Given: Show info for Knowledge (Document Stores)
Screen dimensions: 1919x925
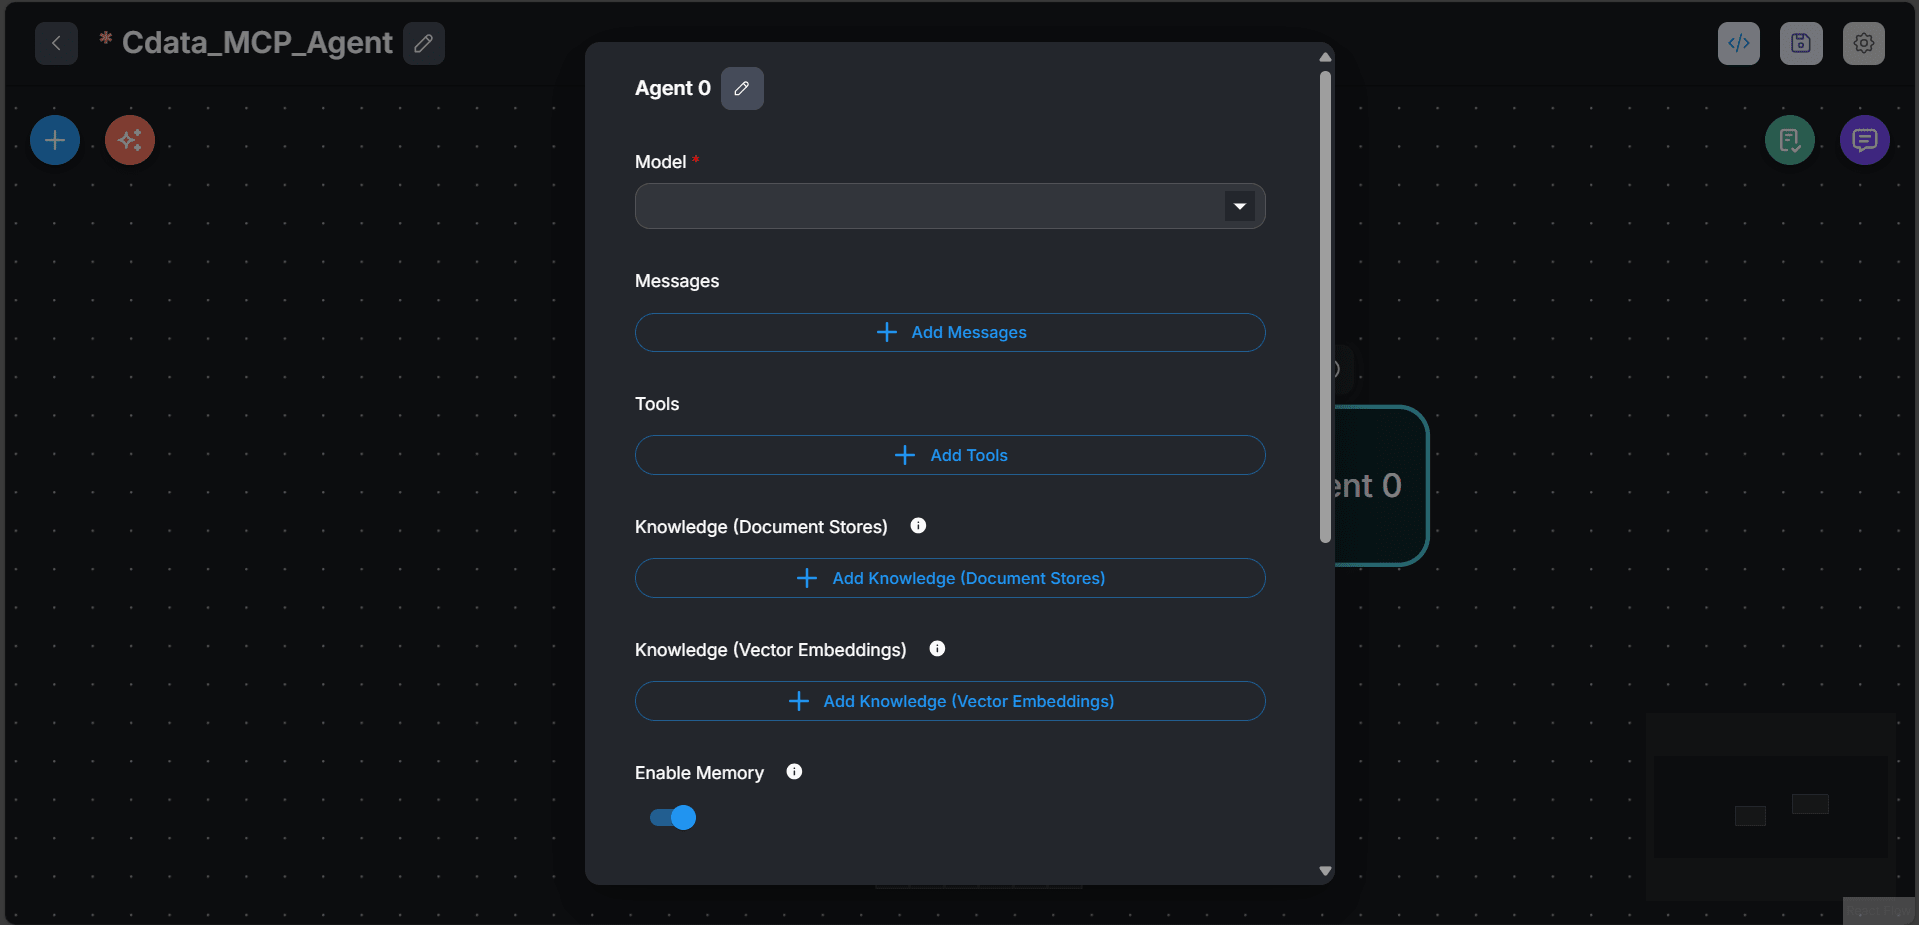Looking at the screenshot, I should coord(918,526).
